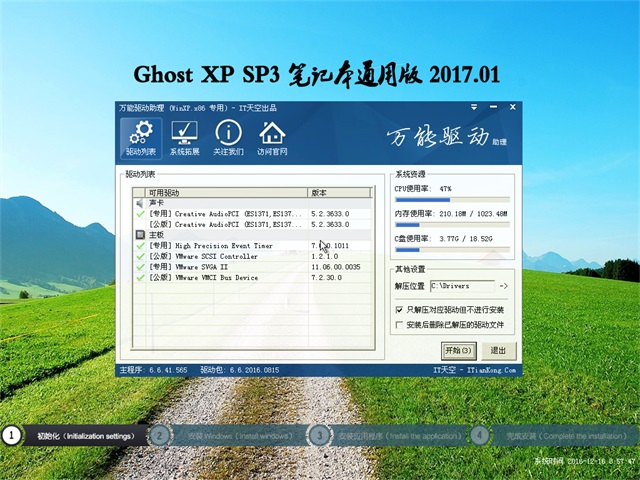This screenshot has height=480, width=640.
Task: Select the VMware SVGA II driver name
Action: [x=202, y=267]
